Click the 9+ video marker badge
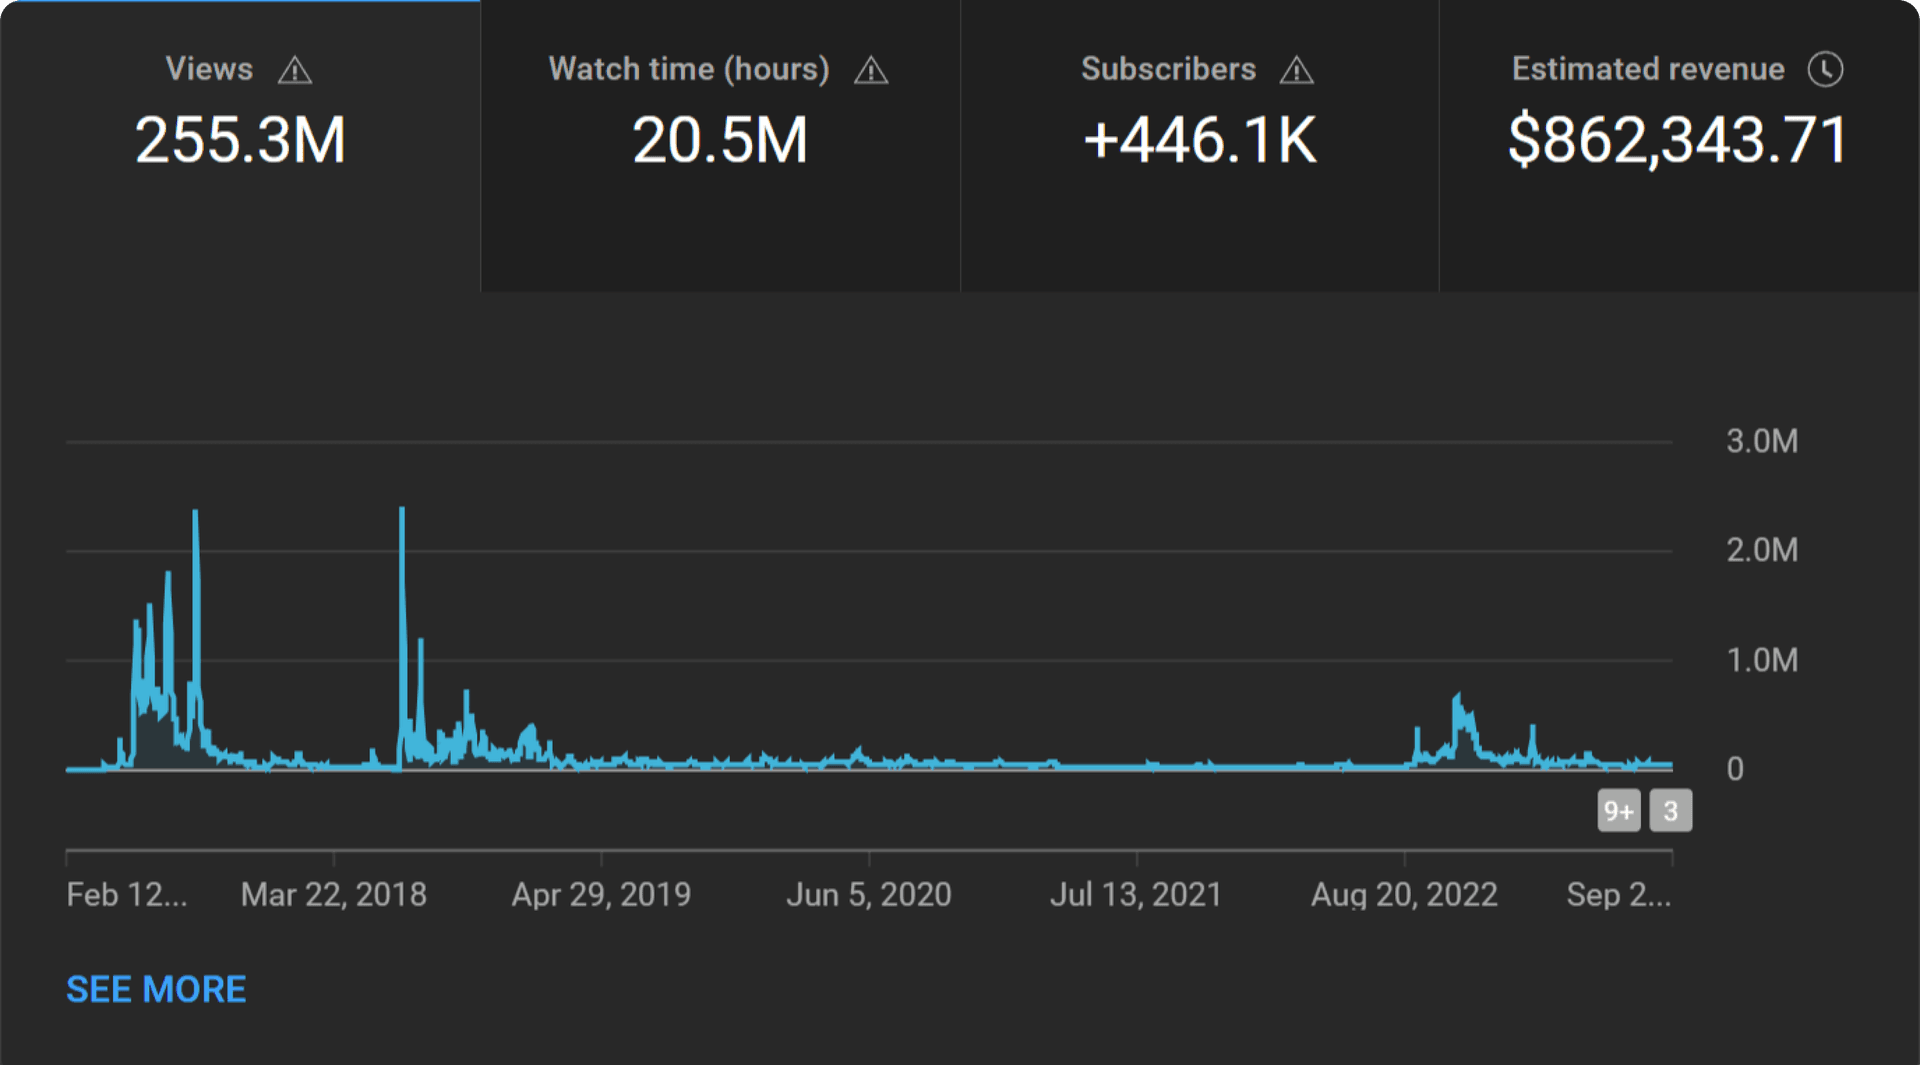 click(1619, 810)
